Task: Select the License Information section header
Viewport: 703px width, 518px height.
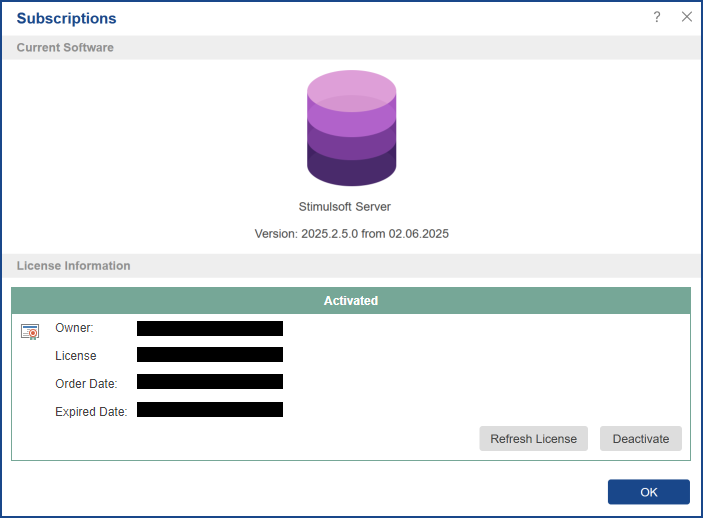Action: [x=73, y=266]
